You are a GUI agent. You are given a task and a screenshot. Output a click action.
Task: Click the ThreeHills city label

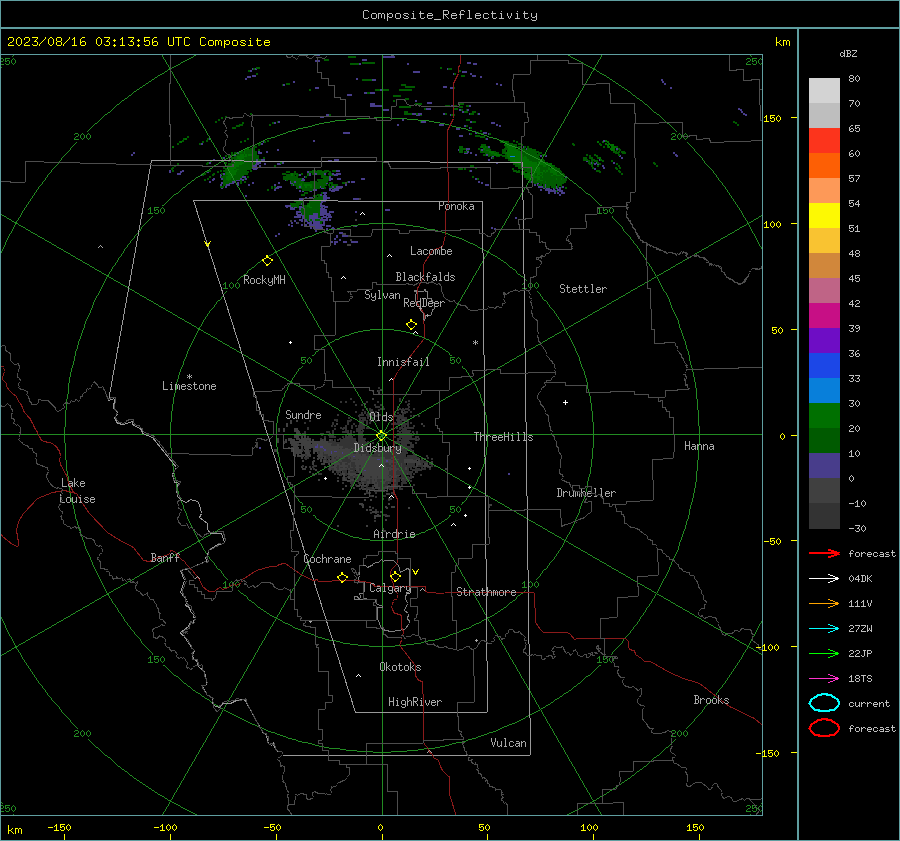coord(503,437)
